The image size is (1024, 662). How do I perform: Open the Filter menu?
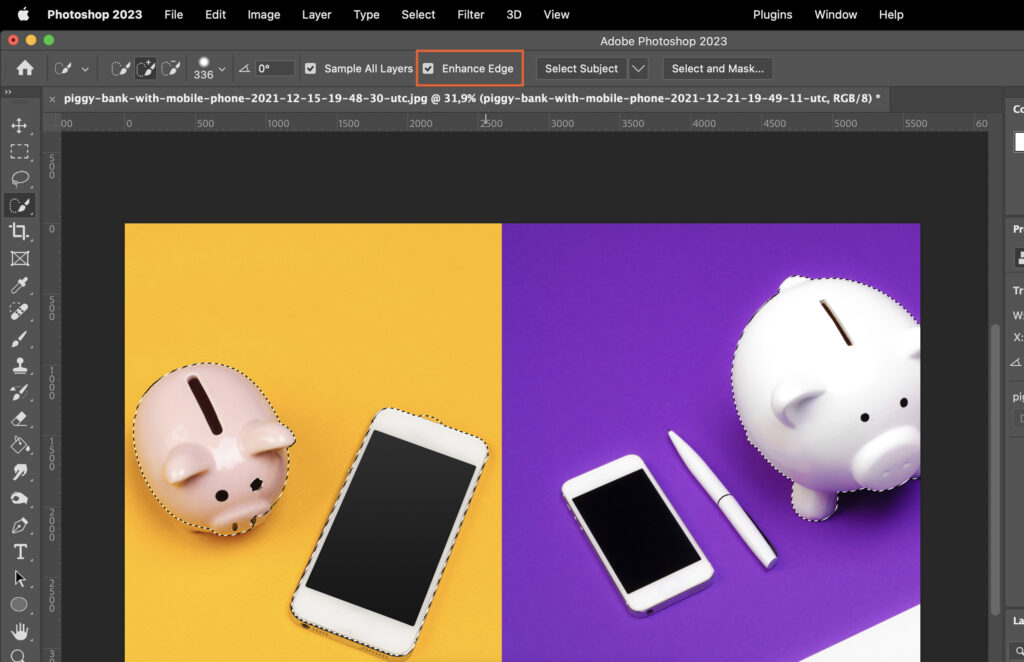(x=470, y=14)
